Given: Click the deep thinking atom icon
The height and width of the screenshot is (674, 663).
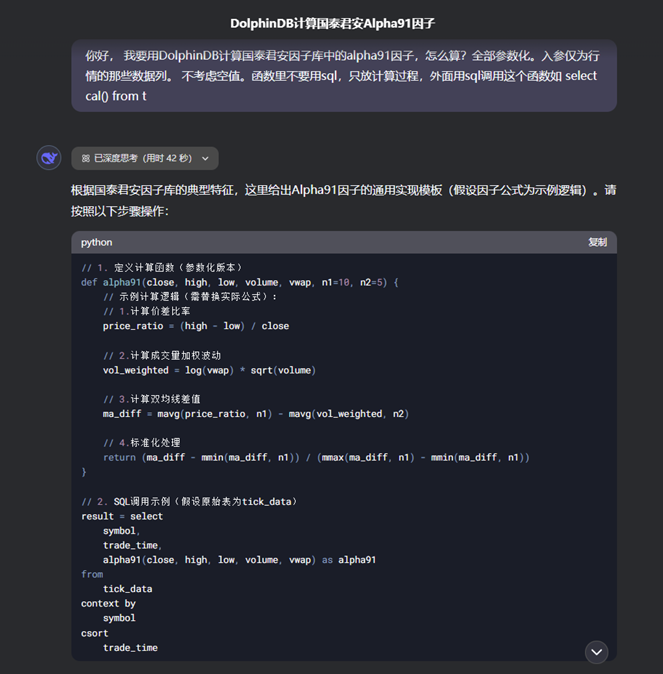Looking at the screenshot, I should 86,159.
